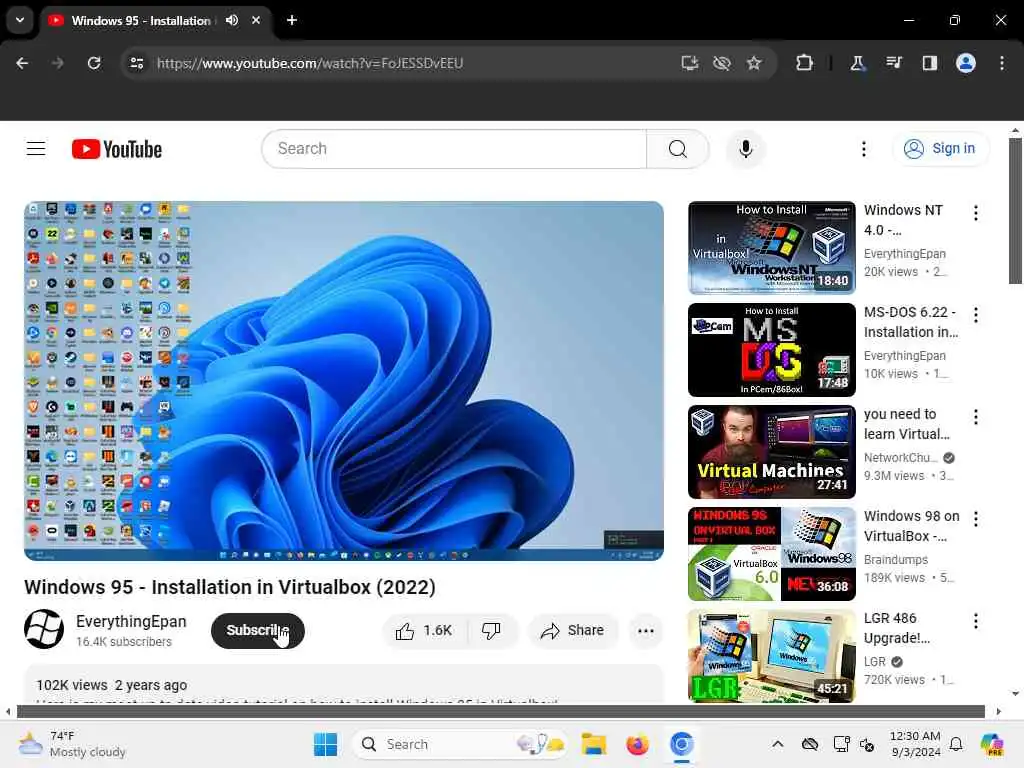Viewport: 1024px width, 768px height.
Task: Click the crossed-eye tracking icon in address bar
Action: click(722, 63)
